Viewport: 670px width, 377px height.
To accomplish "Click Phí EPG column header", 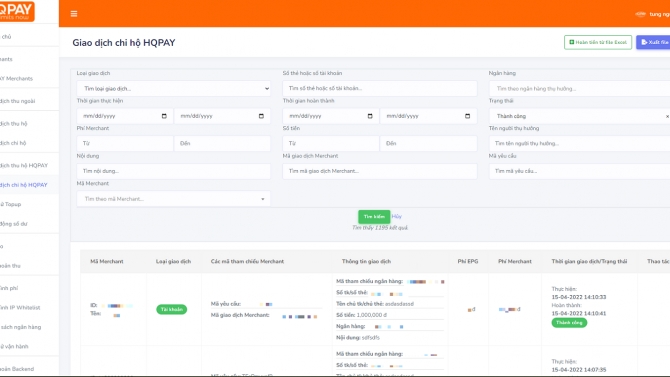I will (468, 262).
